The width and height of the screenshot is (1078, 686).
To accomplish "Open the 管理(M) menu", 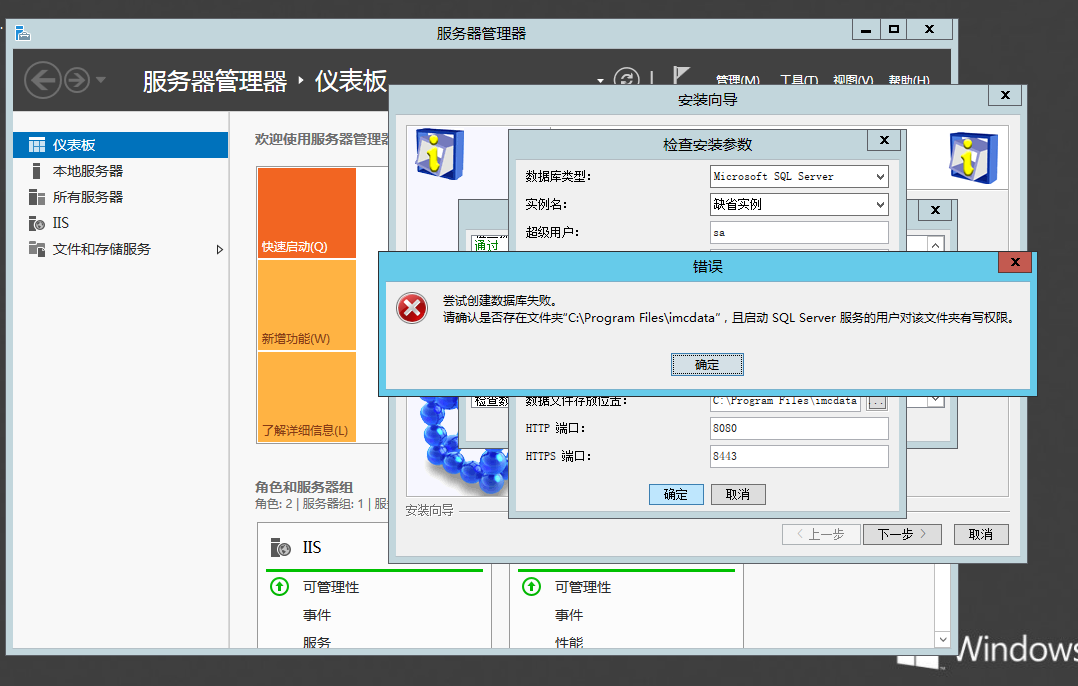I will coord(738,80).
